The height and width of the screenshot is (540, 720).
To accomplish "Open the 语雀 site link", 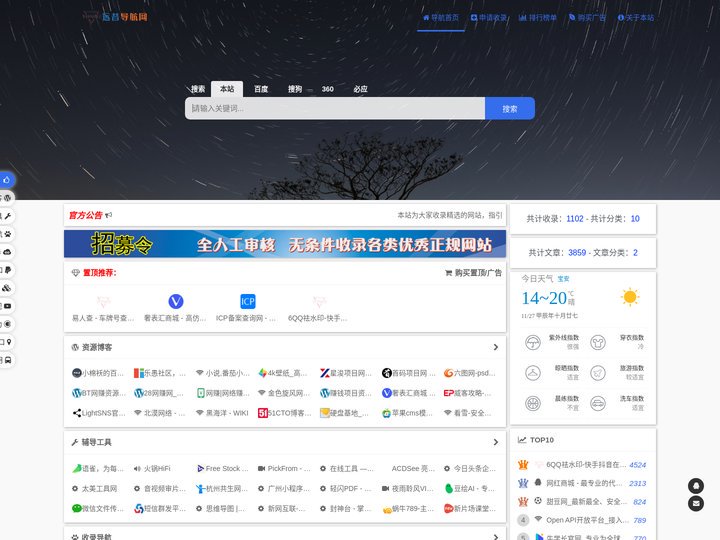I will tap(98, 468).
